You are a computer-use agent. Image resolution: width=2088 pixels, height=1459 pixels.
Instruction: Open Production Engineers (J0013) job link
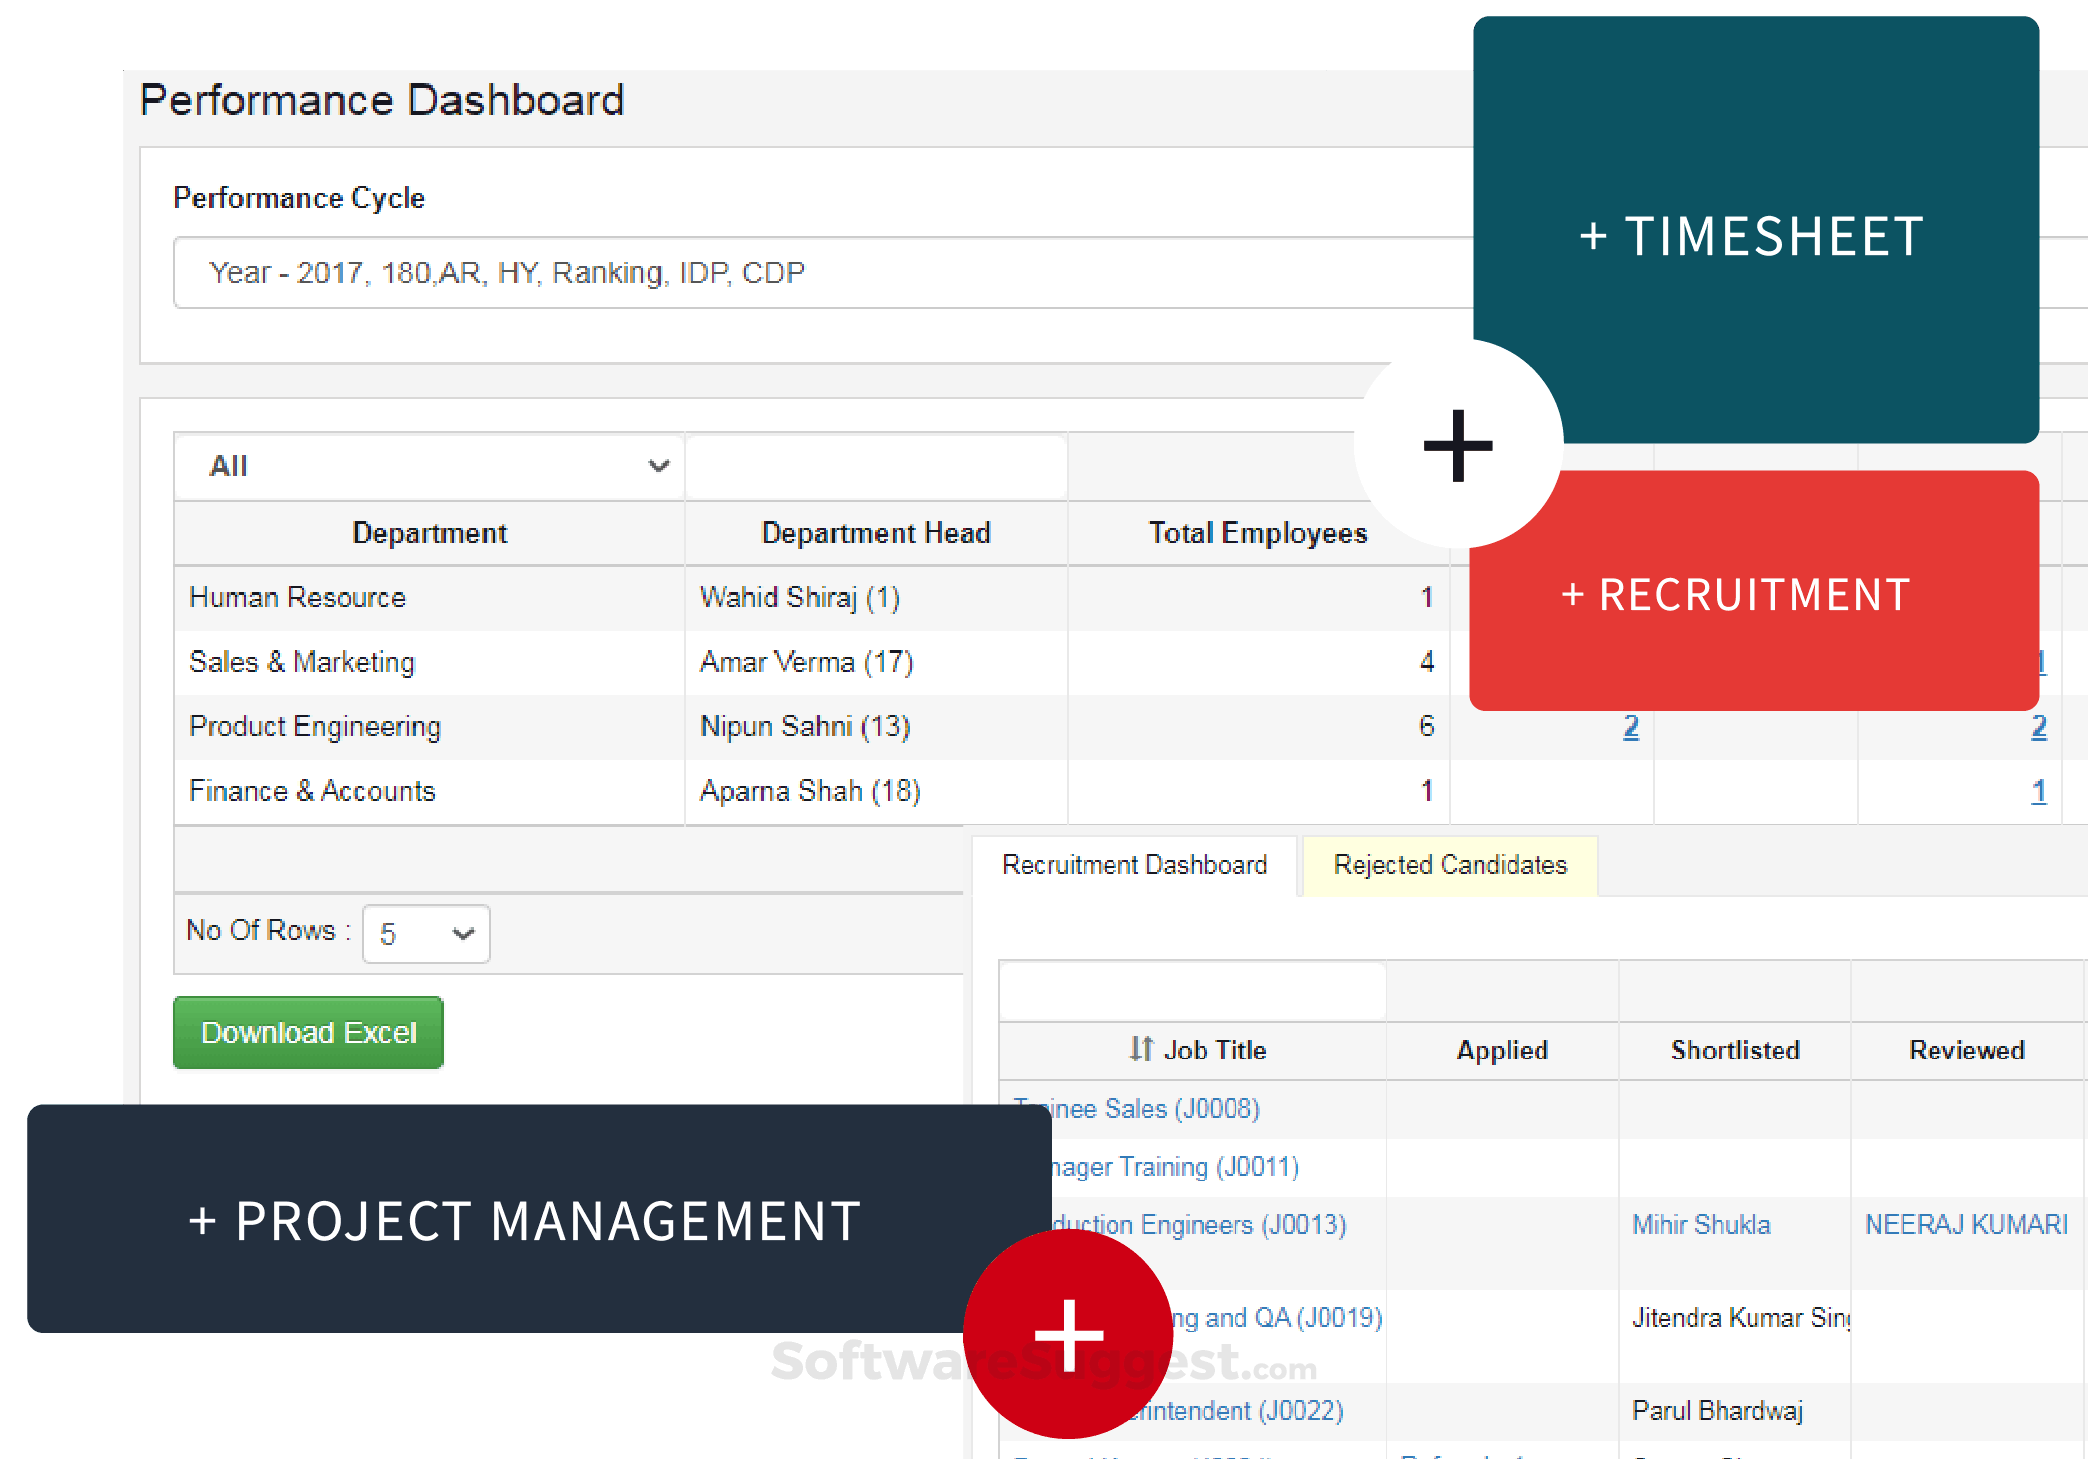[x=1199, y=1225]
